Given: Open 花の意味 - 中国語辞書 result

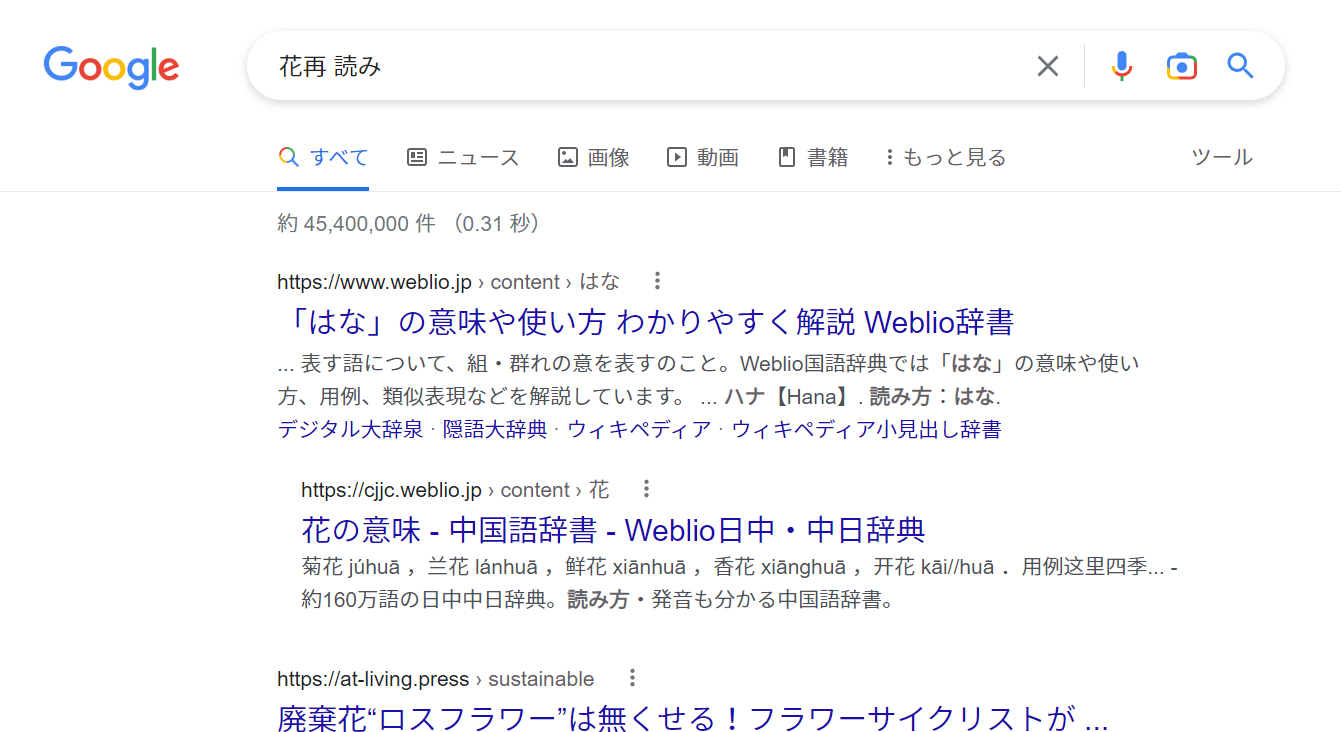Looking at the screenshot, I should pos(613,529).
